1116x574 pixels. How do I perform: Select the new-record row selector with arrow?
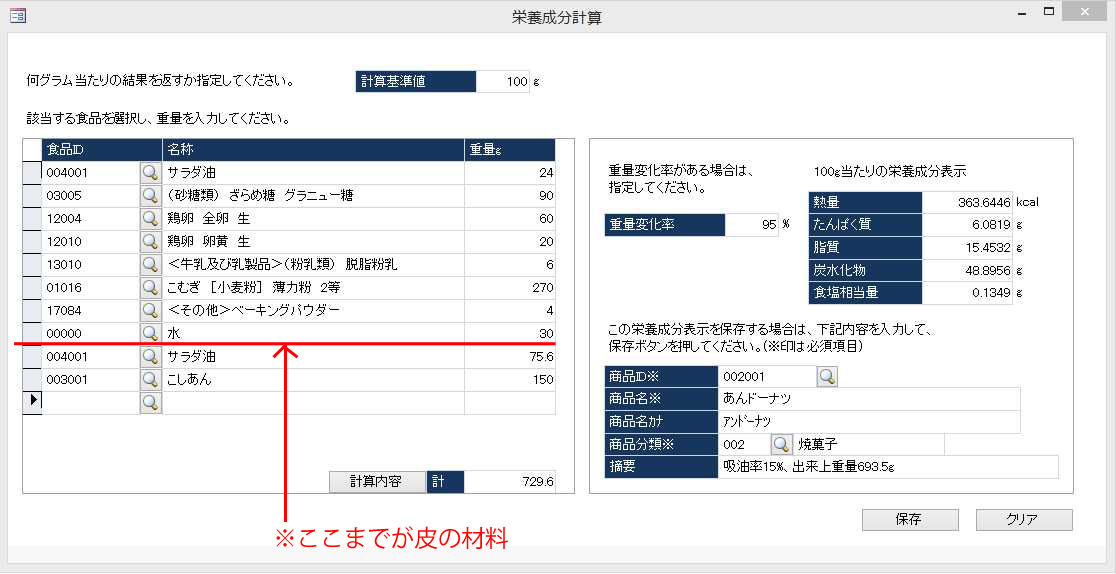32,402
